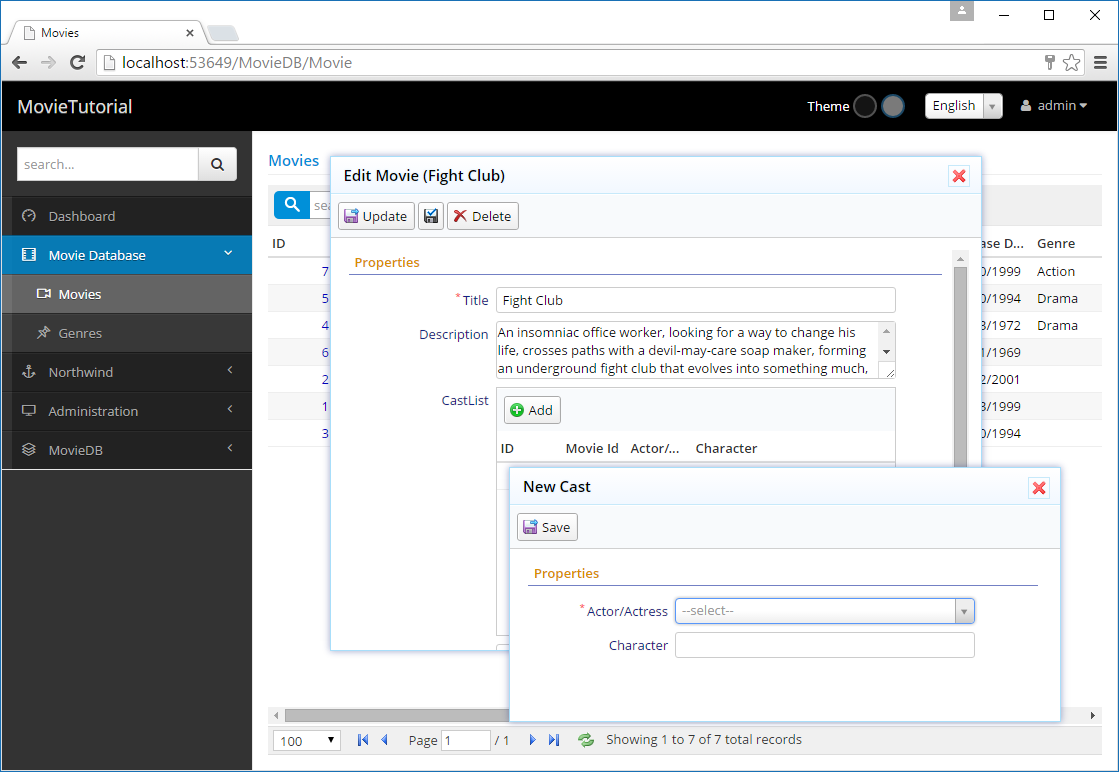Open the English language dropdown
This screenshot has height=772, width=1119.
[963, 106]
